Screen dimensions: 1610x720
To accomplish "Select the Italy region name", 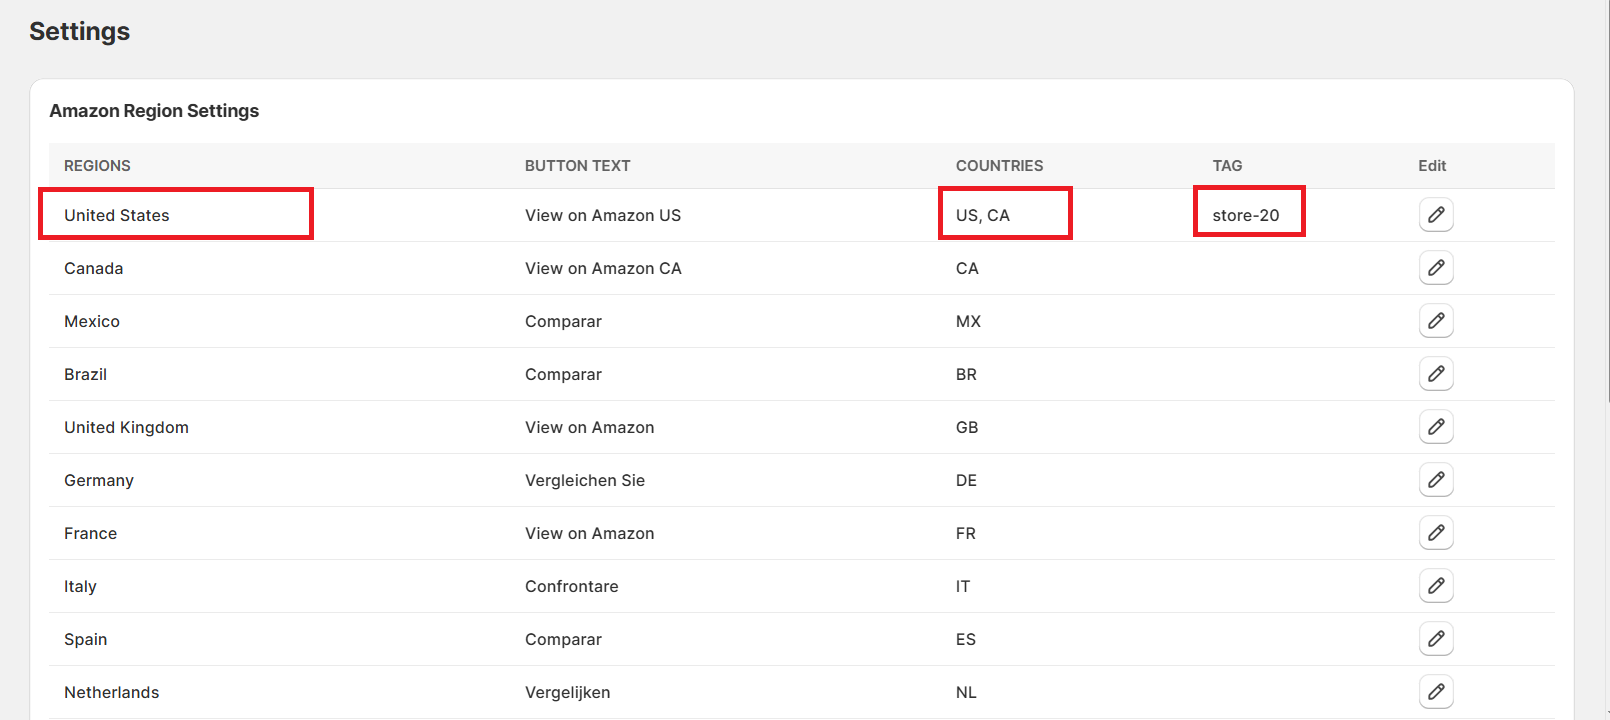I will [80, 586].
